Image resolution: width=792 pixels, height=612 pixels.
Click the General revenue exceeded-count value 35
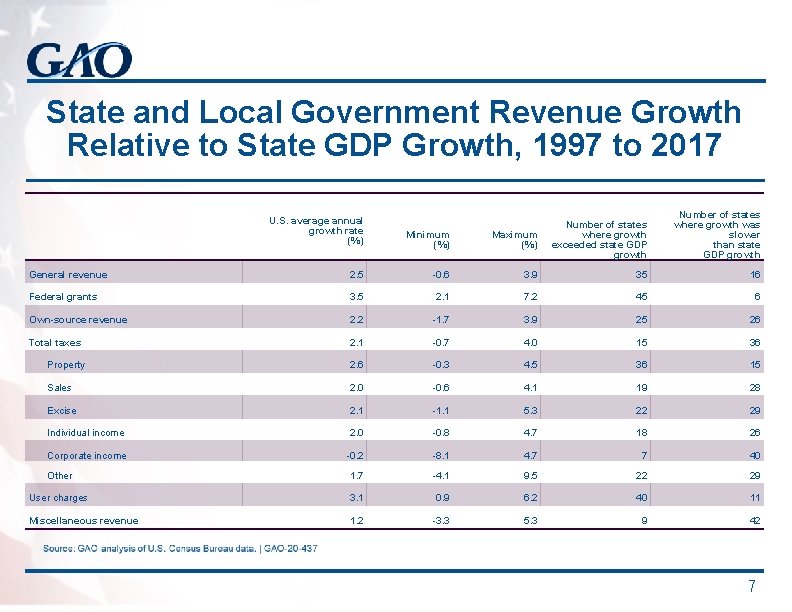click(x=641, y=275)
